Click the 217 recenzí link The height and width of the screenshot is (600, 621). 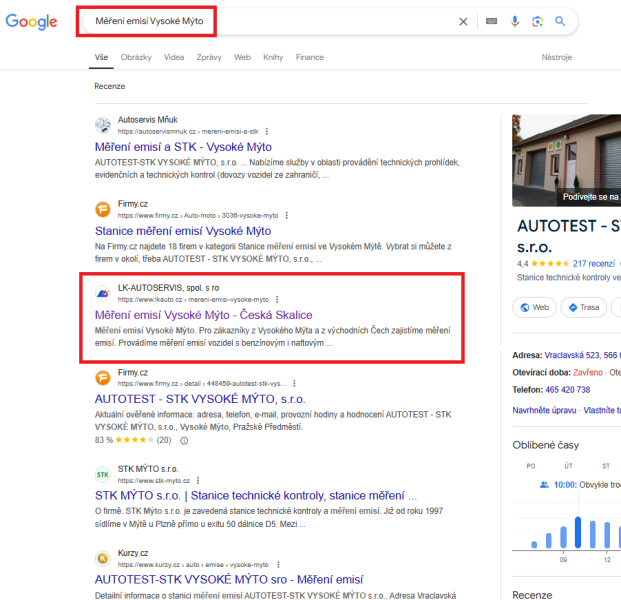tap(594, 263)
